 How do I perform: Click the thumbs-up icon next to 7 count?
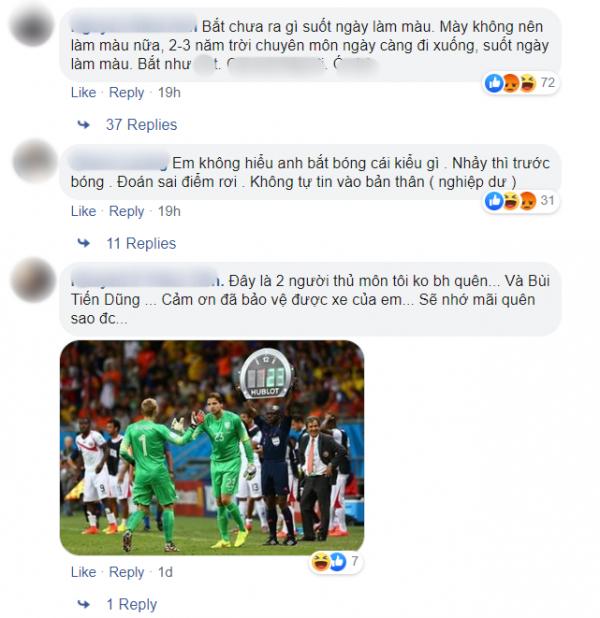tap(338, 561)
